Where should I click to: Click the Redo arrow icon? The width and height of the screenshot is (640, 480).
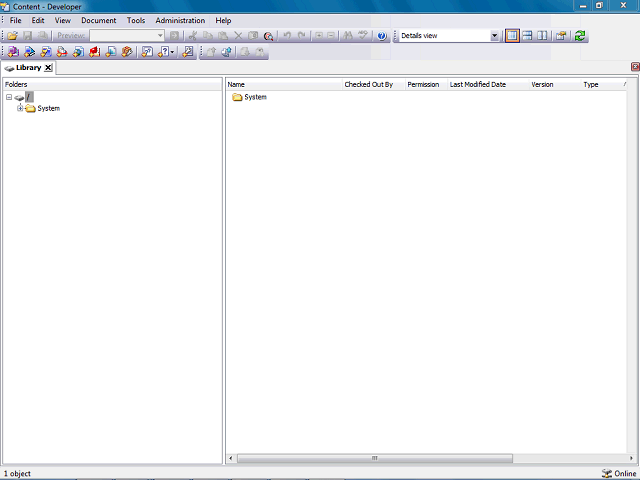click(x=302, y=36)
